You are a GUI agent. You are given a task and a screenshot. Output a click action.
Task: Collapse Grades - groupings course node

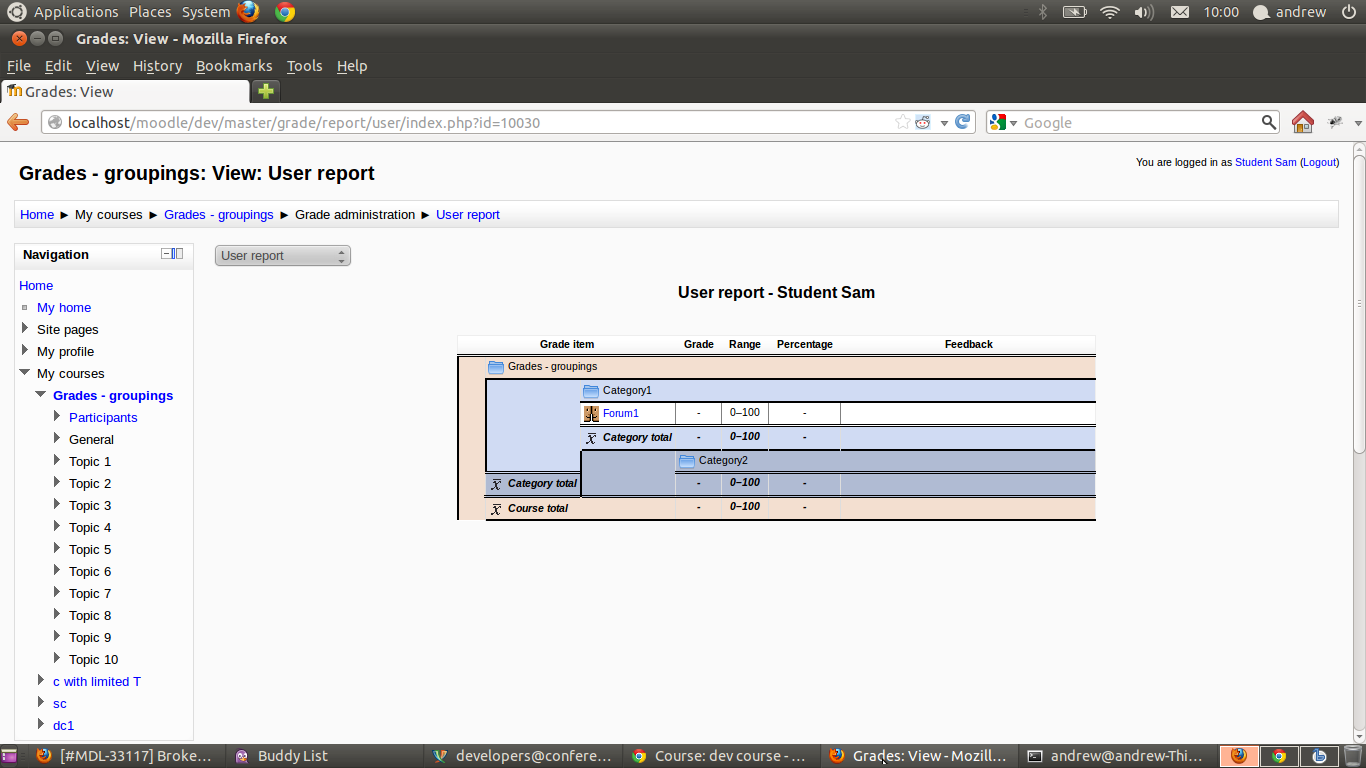tap(41, 394)
